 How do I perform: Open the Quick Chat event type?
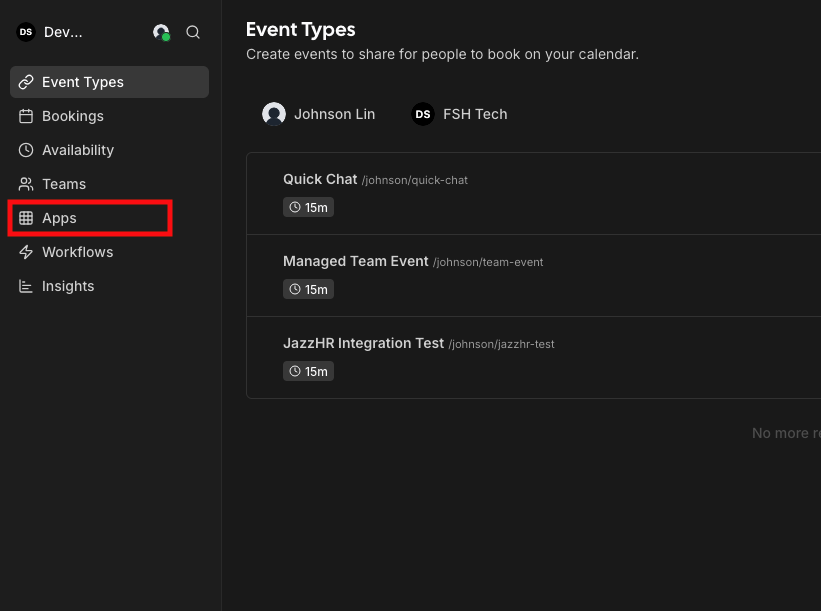click(x=320, y=179)
